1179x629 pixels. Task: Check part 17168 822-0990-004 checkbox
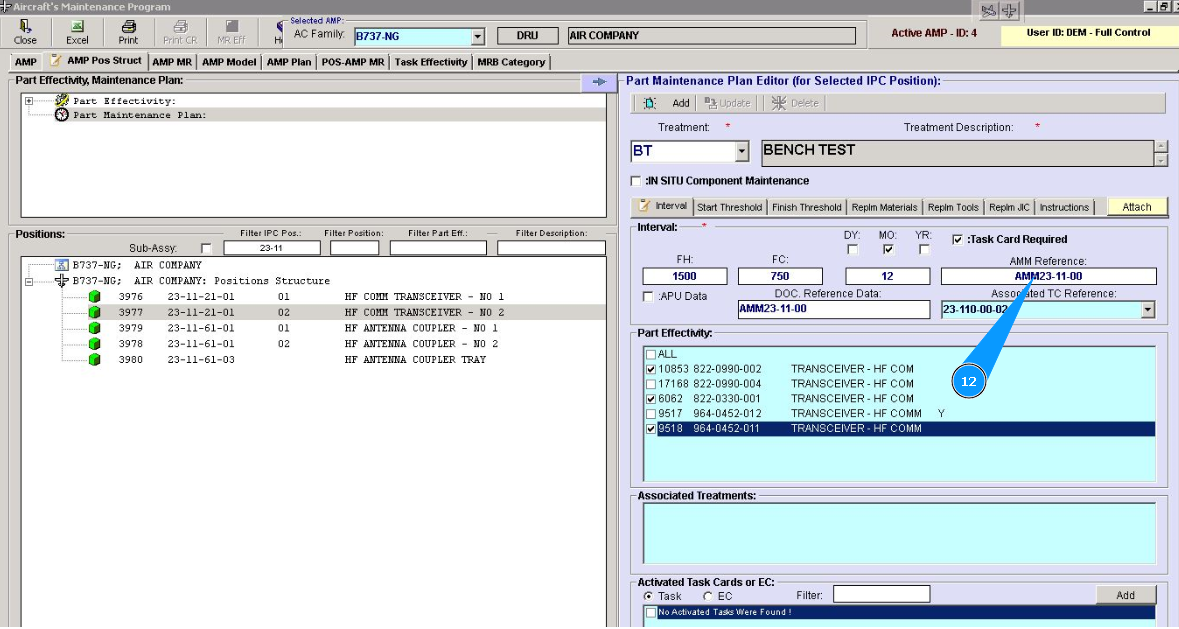[652, 384]
